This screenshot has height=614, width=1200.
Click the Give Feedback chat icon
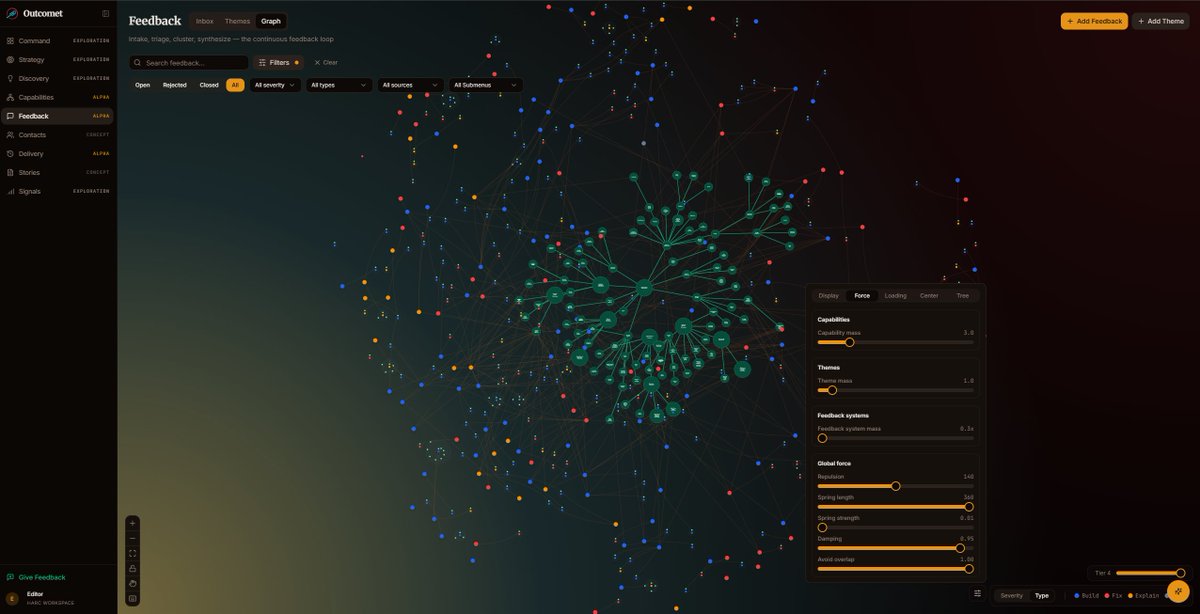tap(10, 577)
